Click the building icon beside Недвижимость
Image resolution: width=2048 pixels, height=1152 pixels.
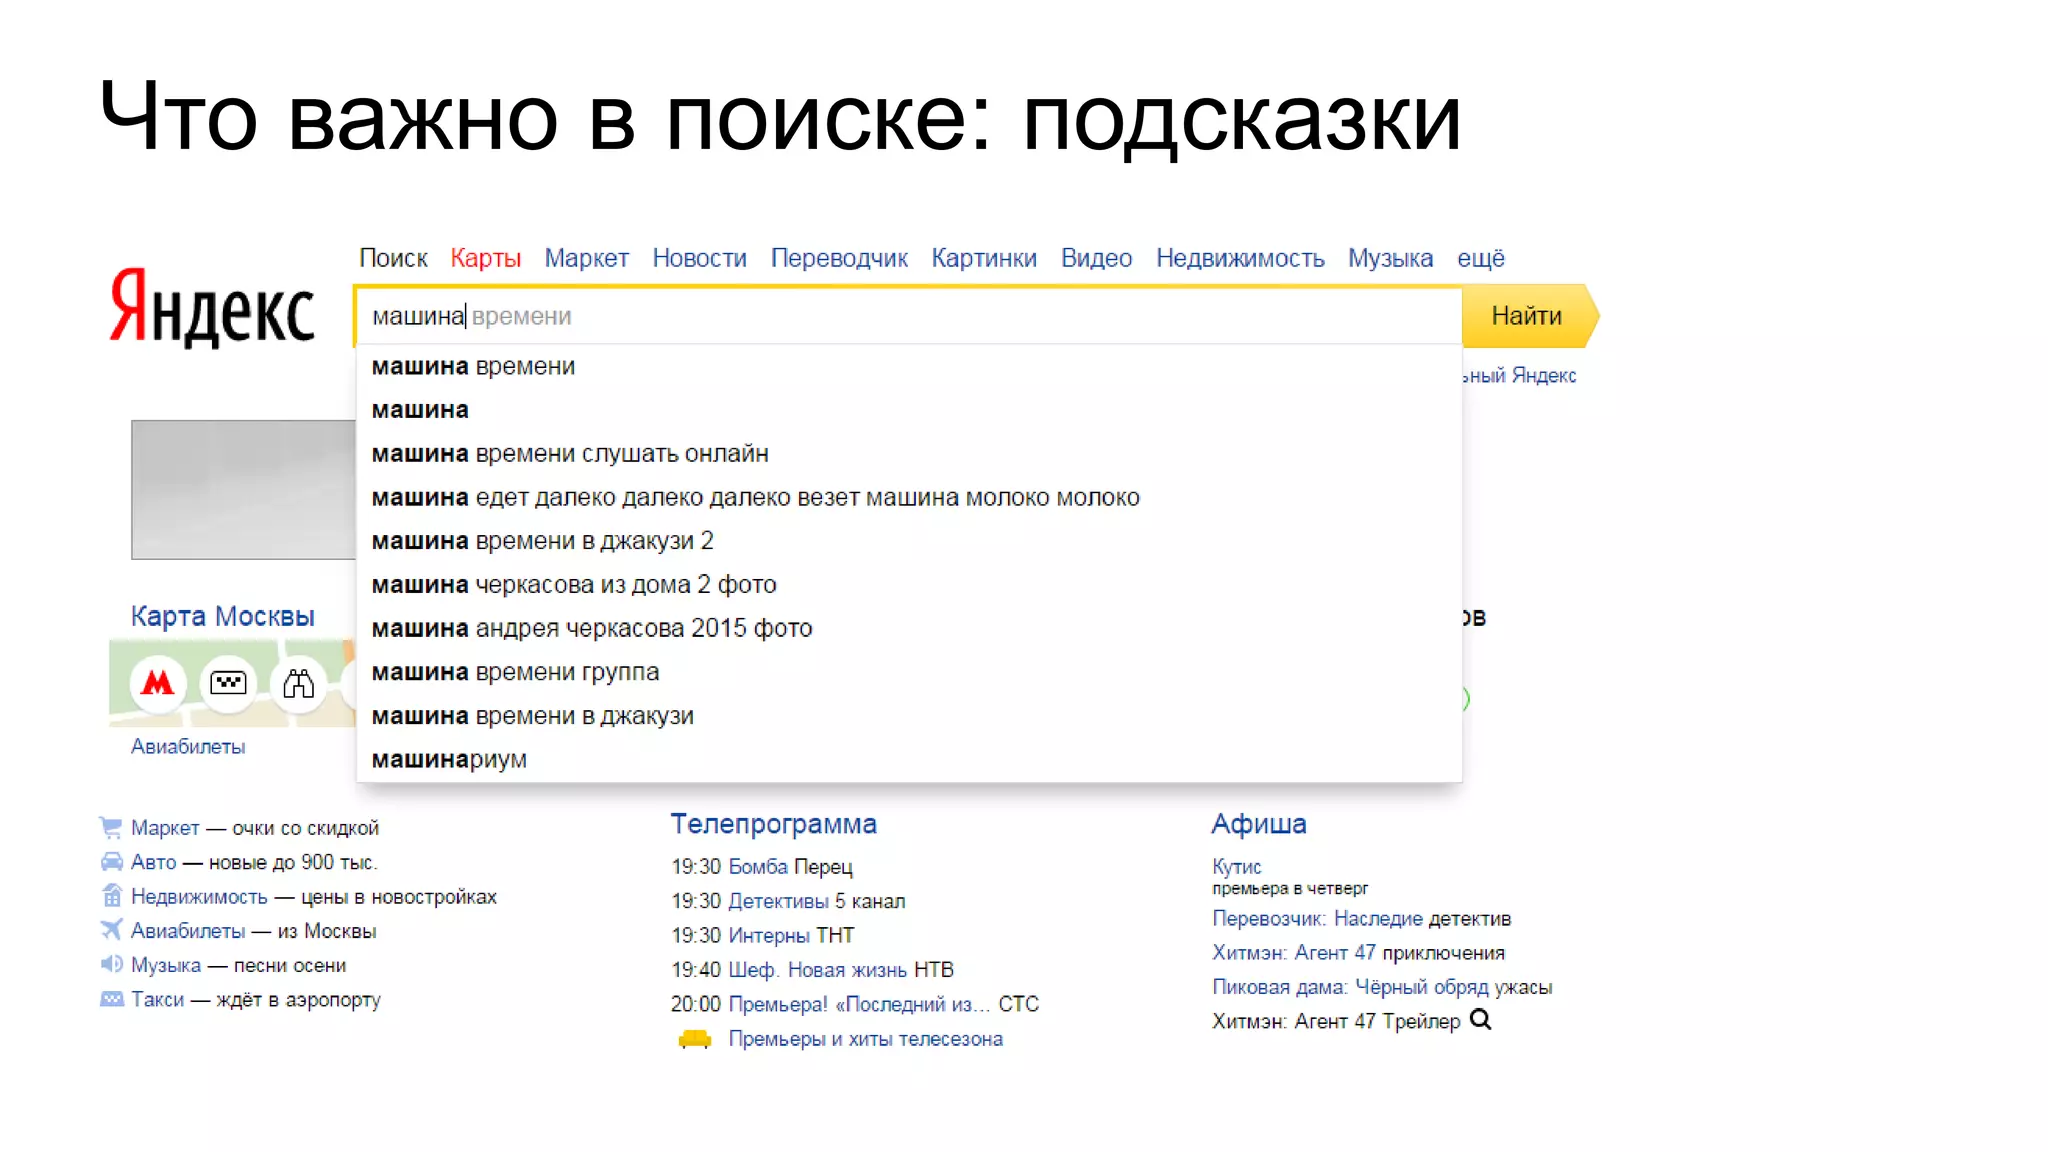(111, 895)
